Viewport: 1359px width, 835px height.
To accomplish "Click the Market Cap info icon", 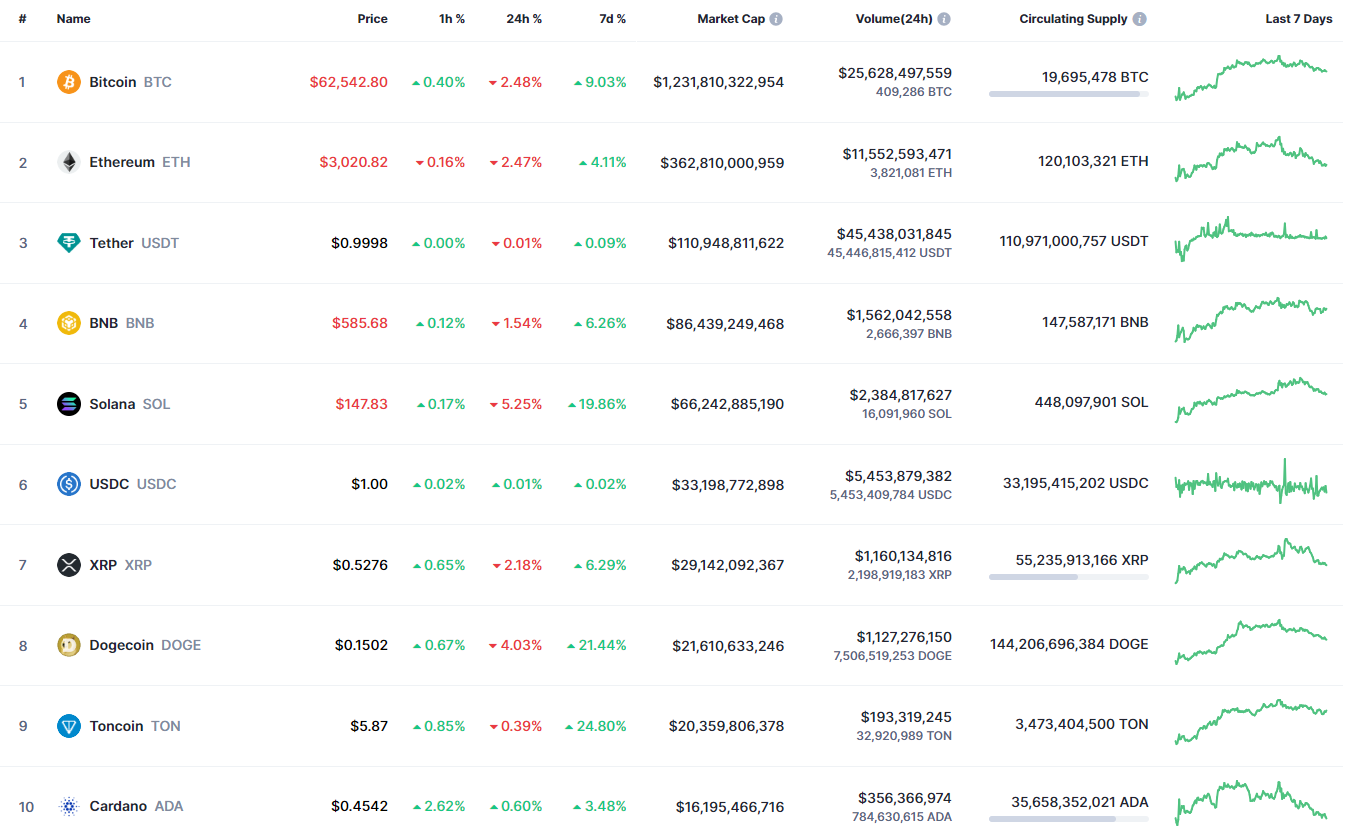I will coord(776,19).
